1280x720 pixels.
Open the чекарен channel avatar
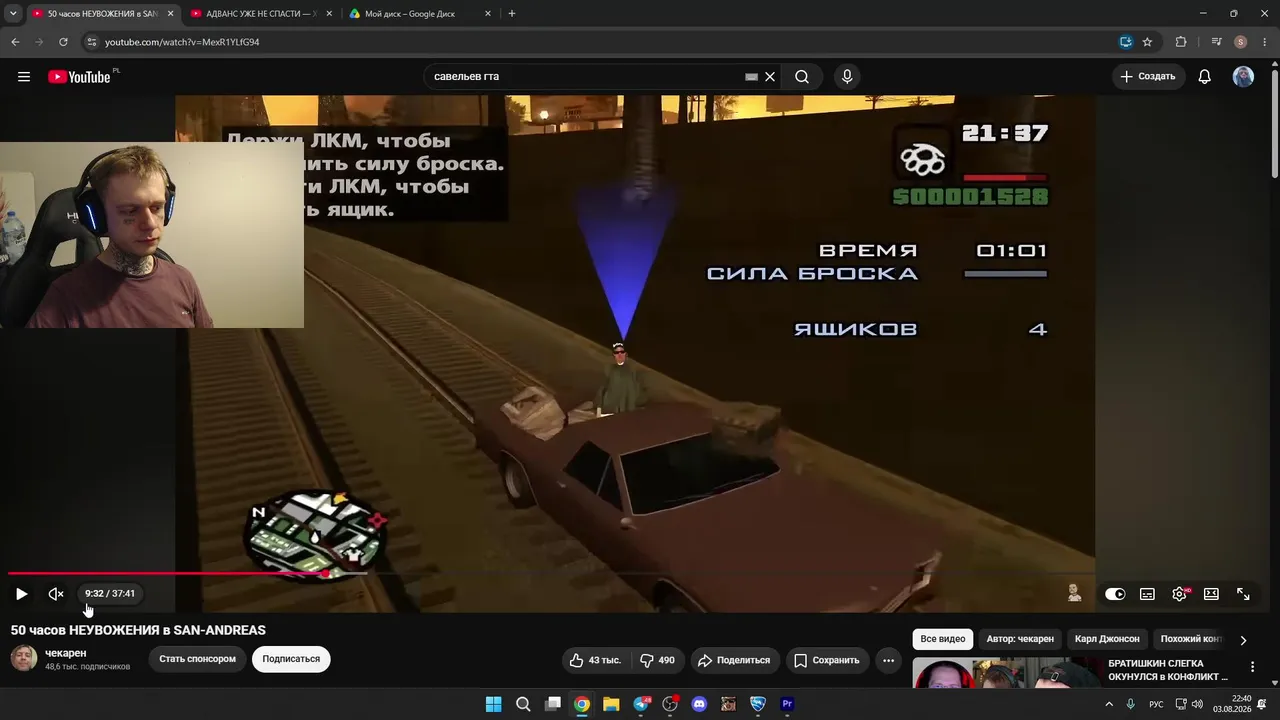click(x=24, y=658)
